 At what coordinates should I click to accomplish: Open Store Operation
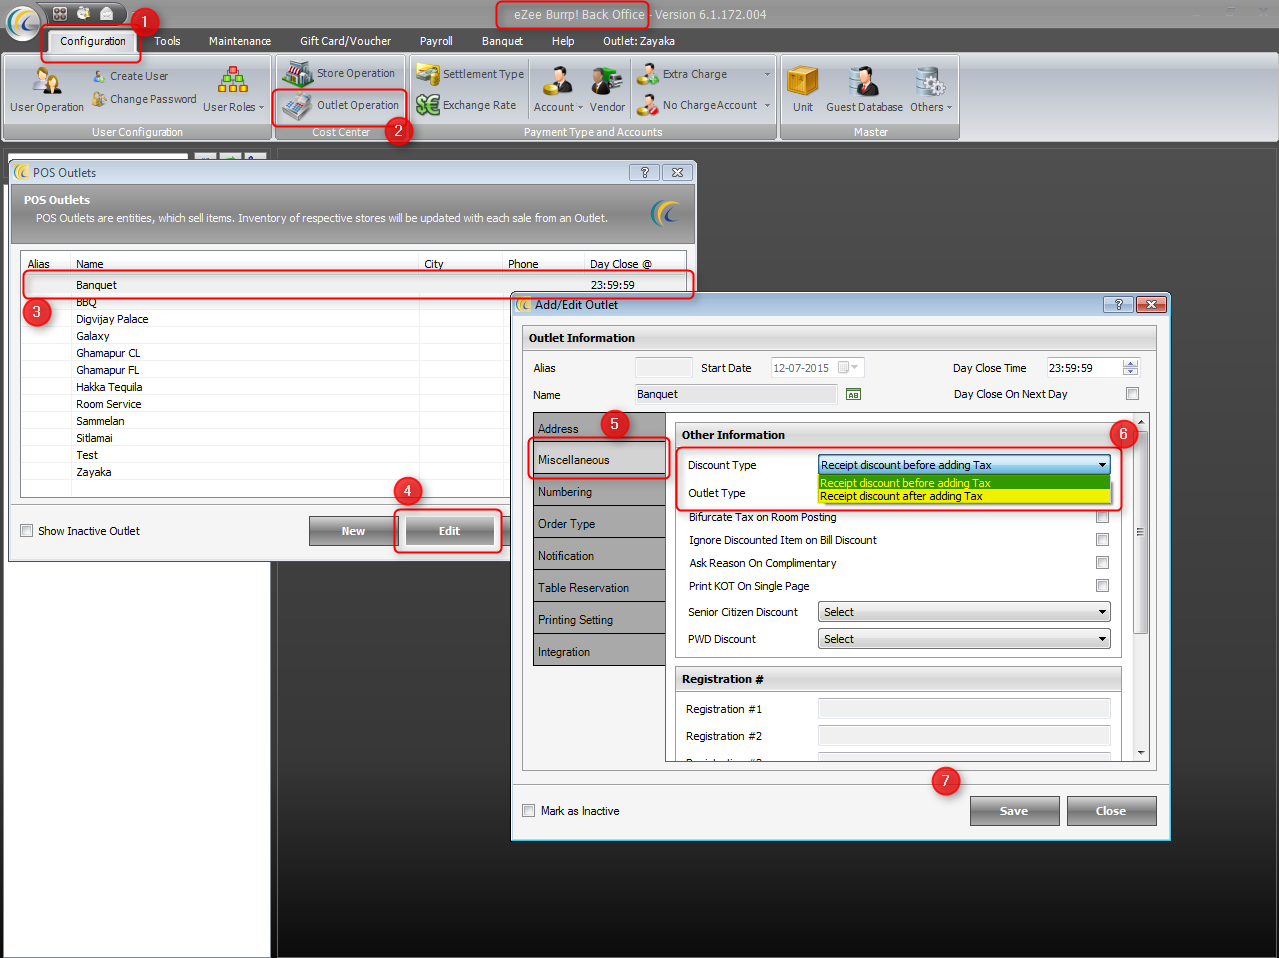[339, 73]
